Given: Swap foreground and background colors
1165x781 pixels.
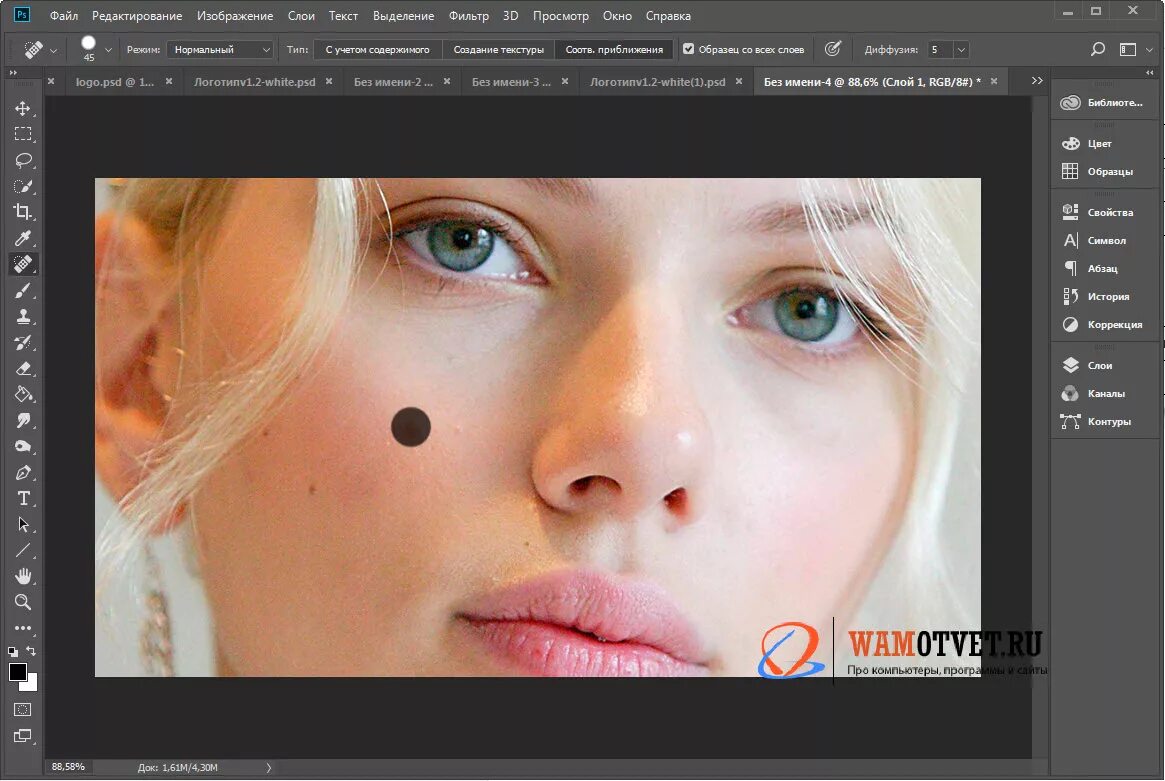Looking at the screenshot, I should pyautogui.click(x=31, y=651).
